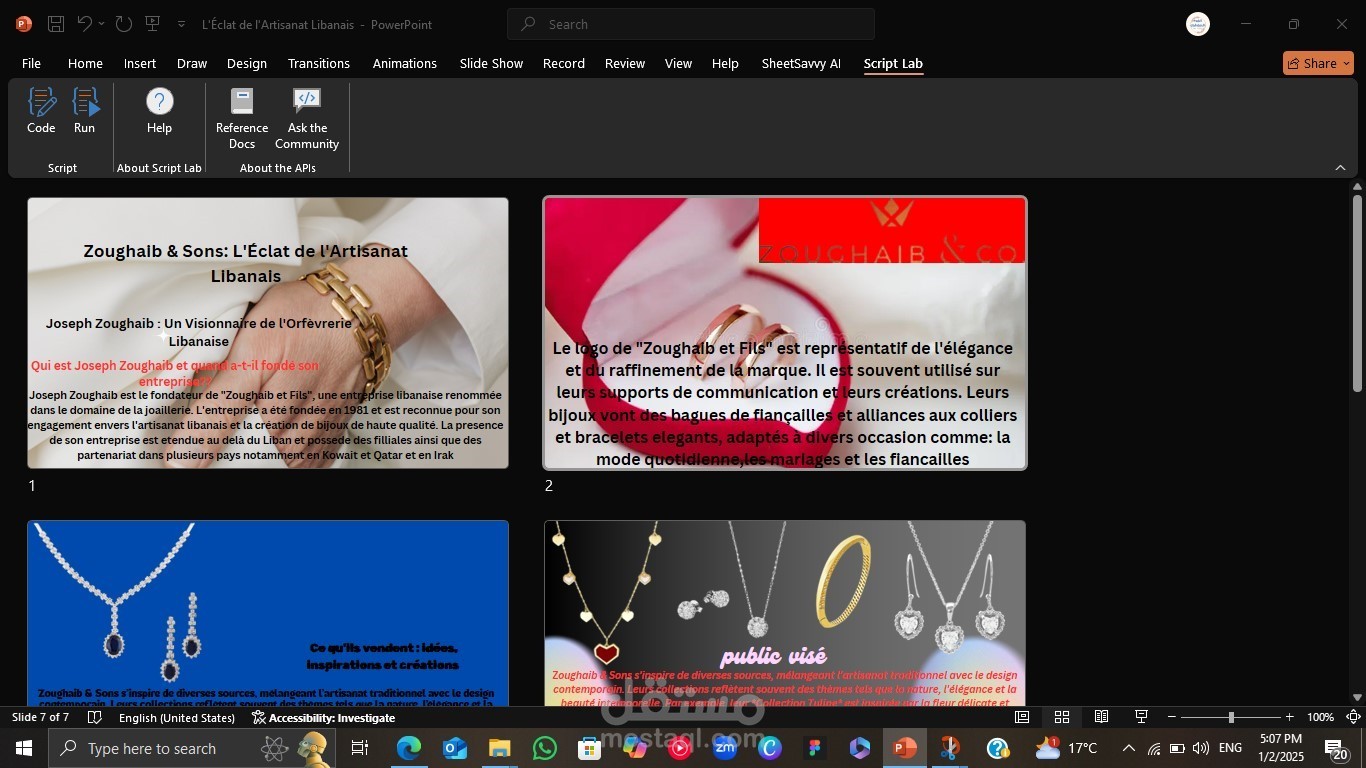
Task: Click Accessibility: Investigate in status bar
Action: (x=323, y=717)
